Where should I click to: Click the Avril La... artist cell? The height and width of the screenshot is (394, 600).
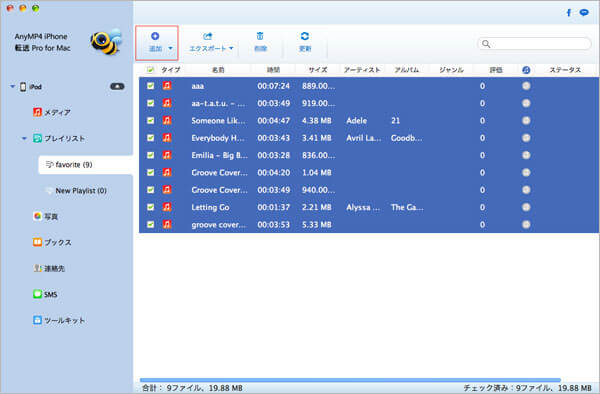pyautogui.click(x=364, y=138)
